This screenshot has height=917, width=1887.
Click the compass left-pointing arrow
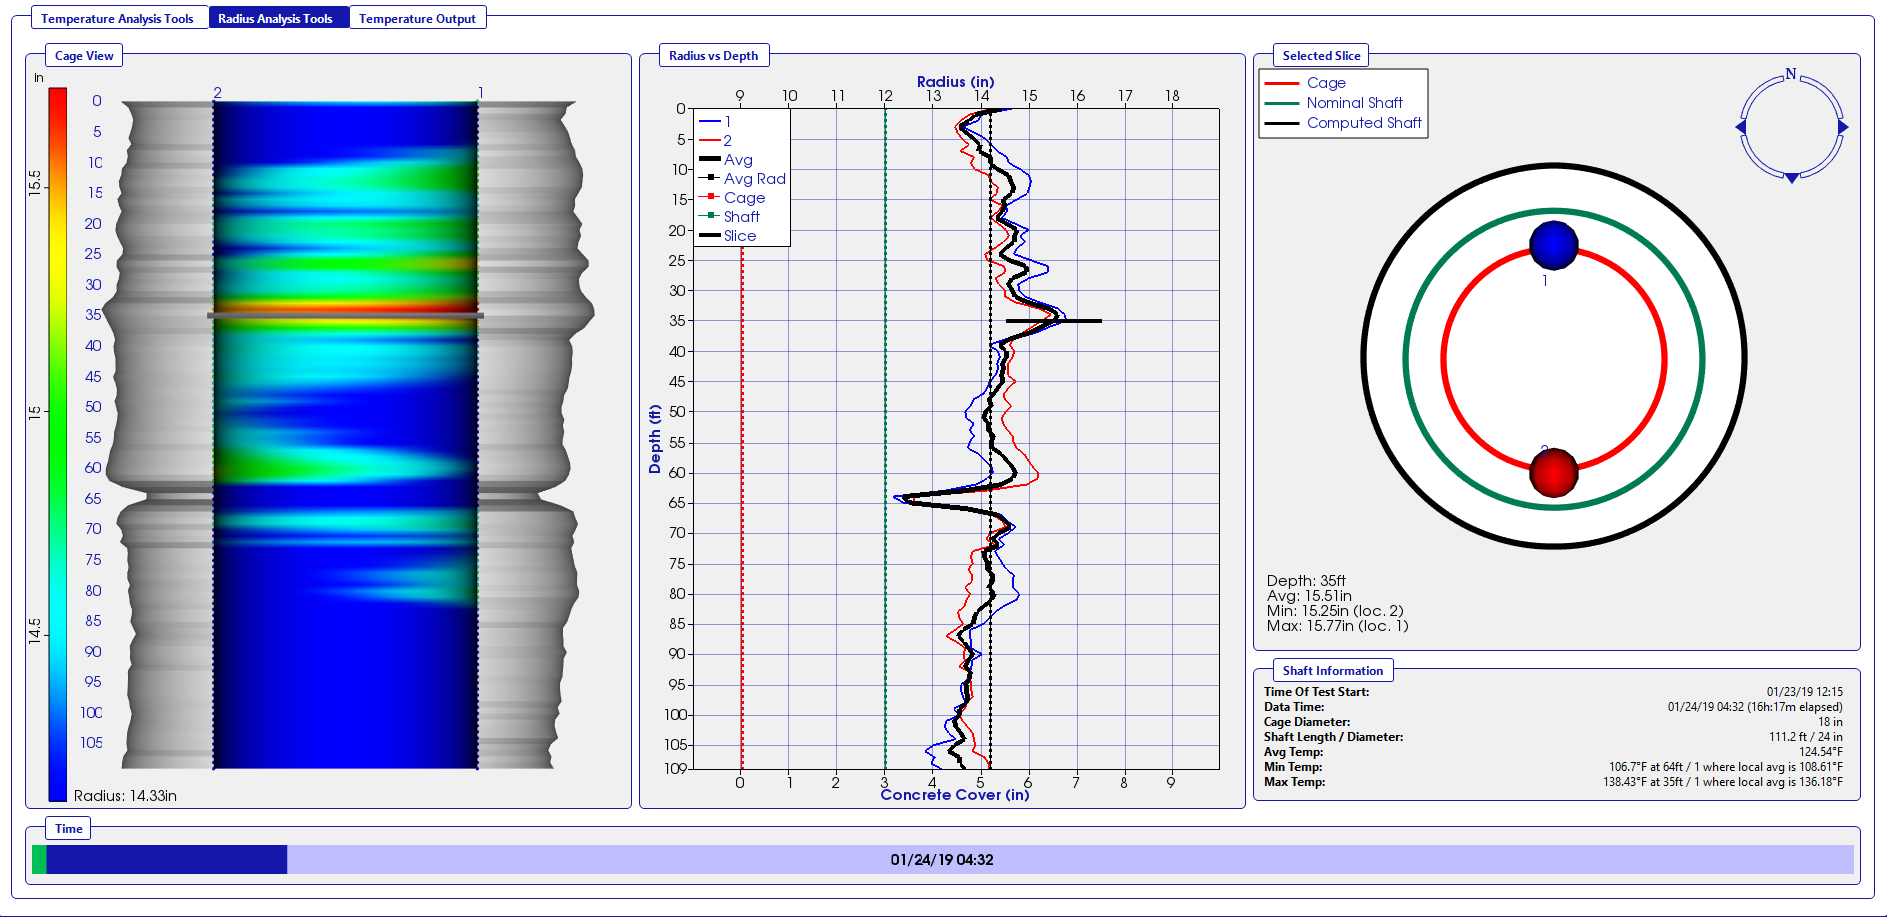click(1740, 127)
